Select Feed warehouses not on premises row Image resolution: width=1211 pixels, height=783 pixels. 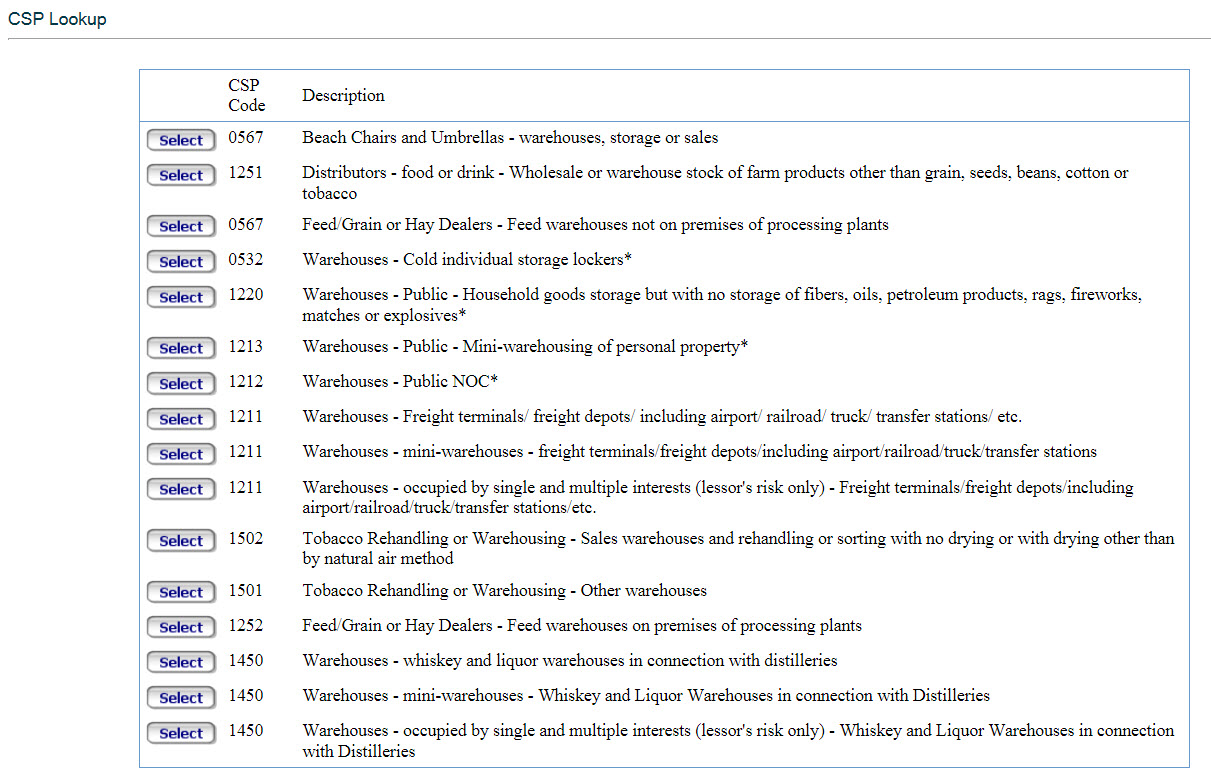point(181,227)
